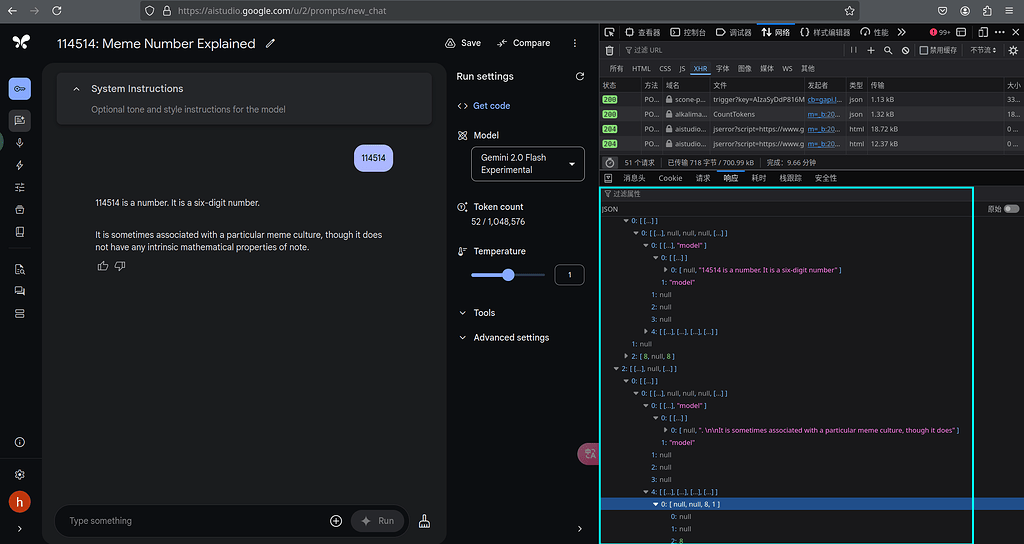Toggle responsive design mode icon

coord(983,32)
